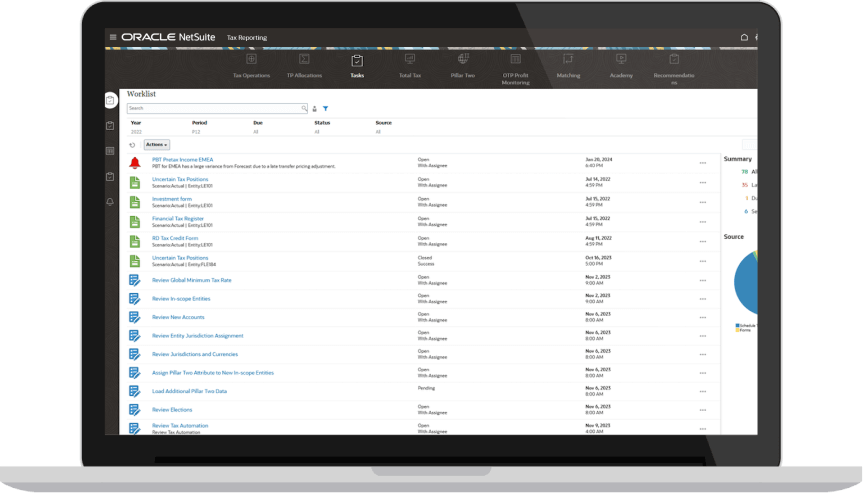Viewport: 863px width, 493px height.
Task: Open actions menu for PBT Pretax Income EMEA
Action: [703, 163]
